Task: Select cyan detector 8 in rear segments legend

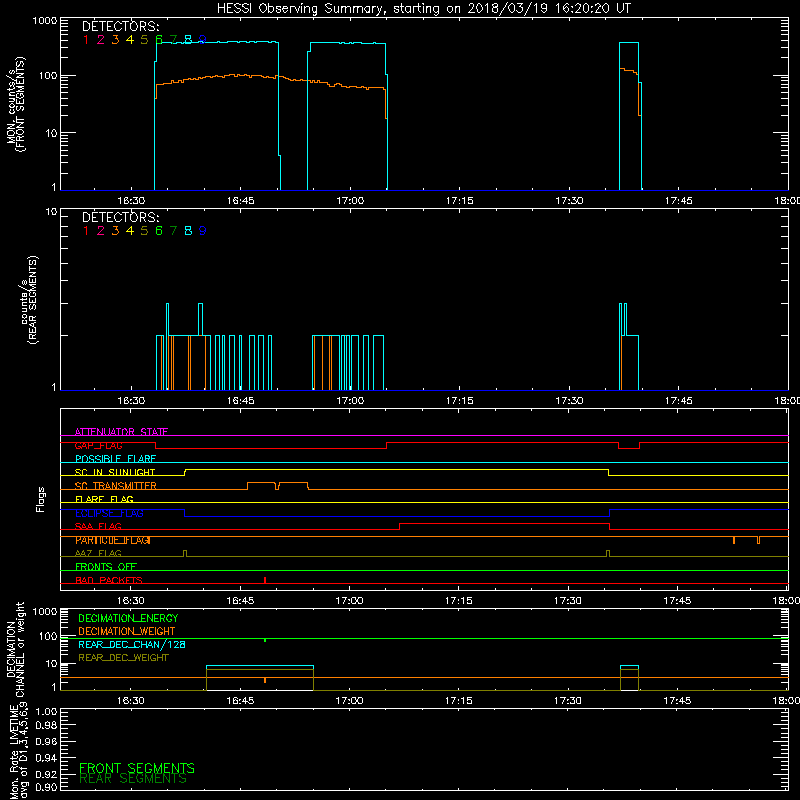Action: (188, 231)
